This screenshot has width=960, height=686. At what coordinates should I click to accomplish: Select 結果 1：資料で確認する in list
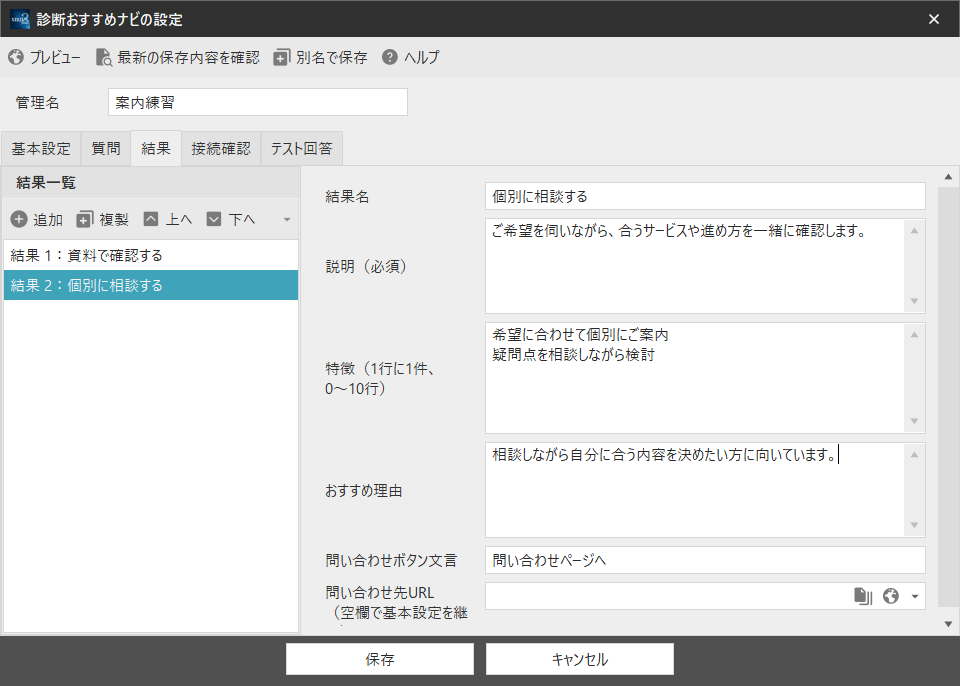(x=151, y=255)
